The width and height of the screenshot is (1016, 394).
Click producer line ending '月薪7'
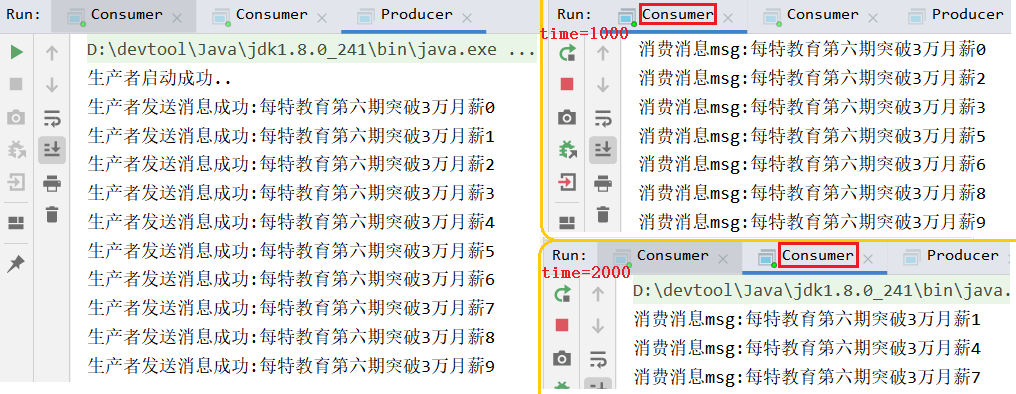291,309
